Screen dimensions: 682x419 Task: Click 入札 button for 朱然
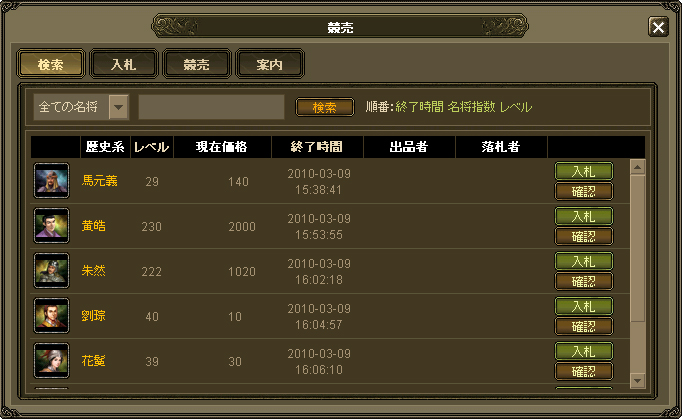(x=584, y=261)
